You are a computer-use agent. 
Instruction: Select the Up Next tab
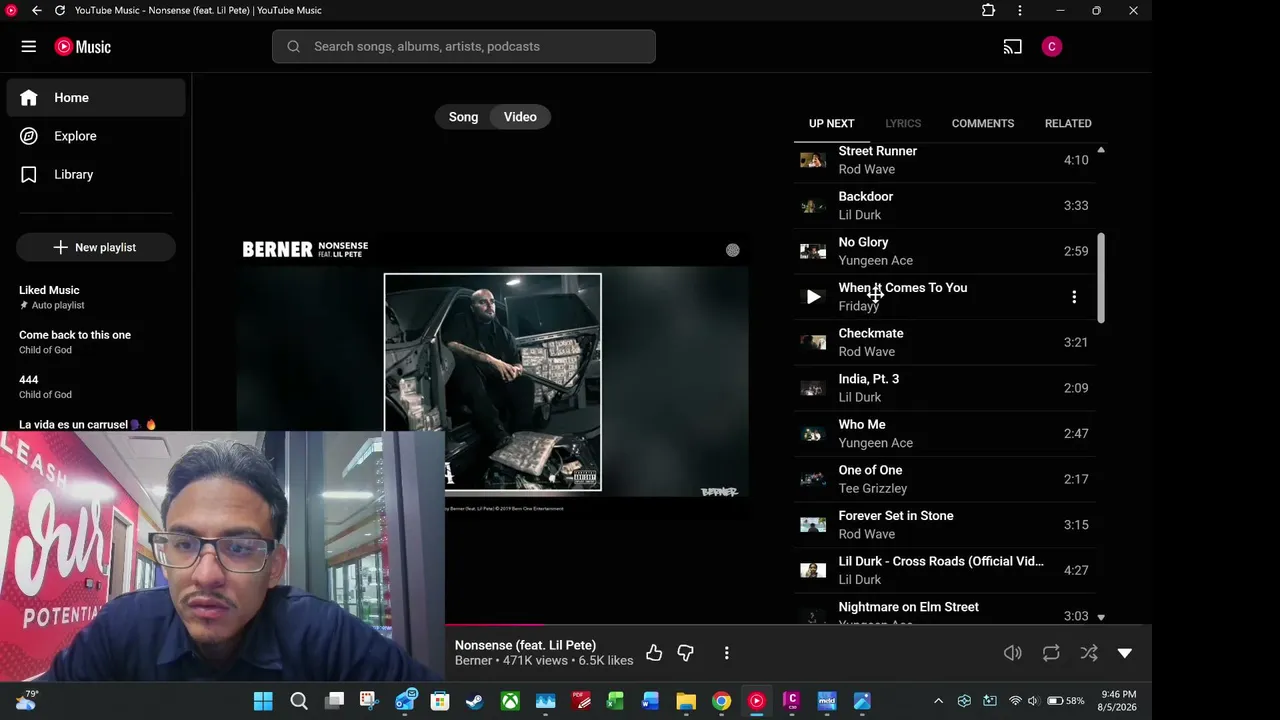click(832, 123)
